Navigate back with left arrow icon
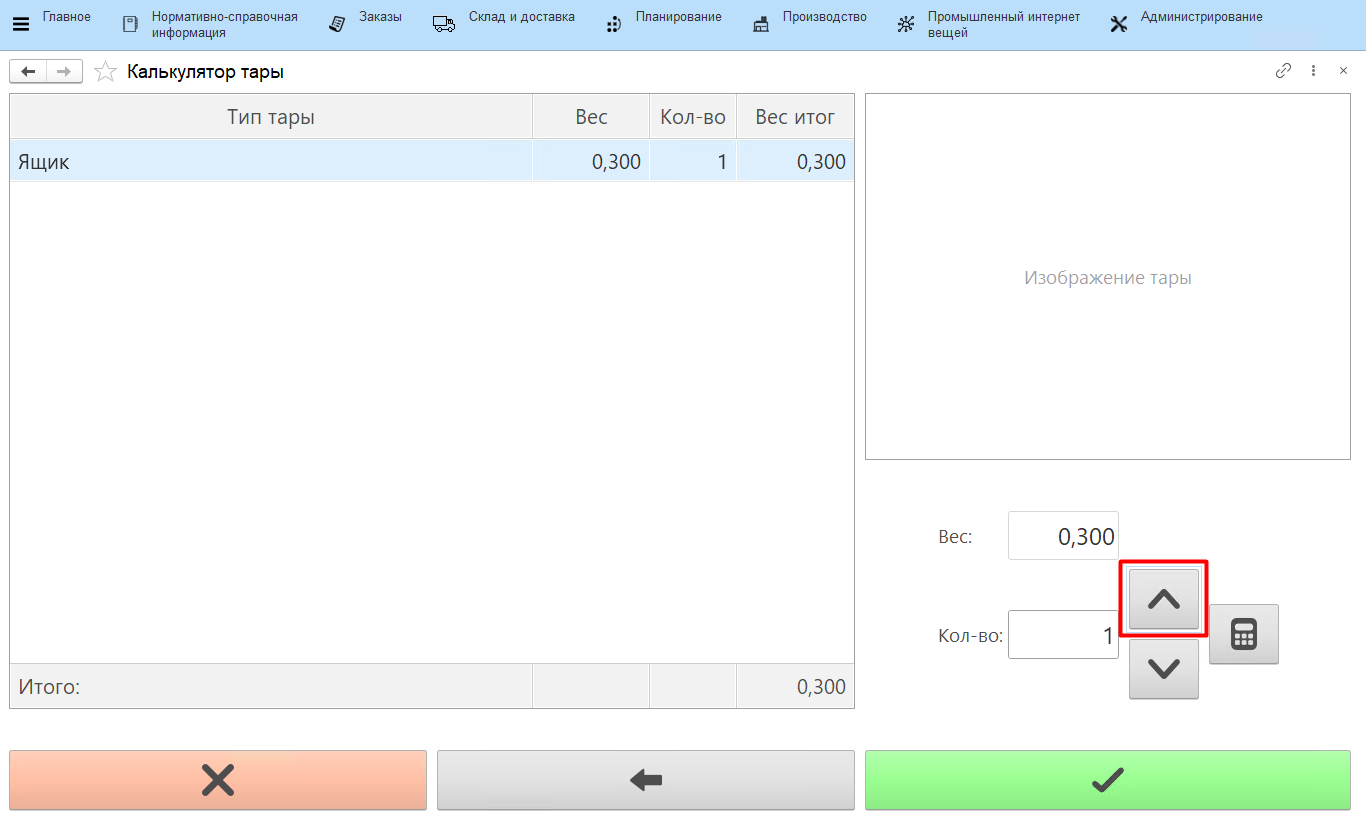 click(28, 72)
